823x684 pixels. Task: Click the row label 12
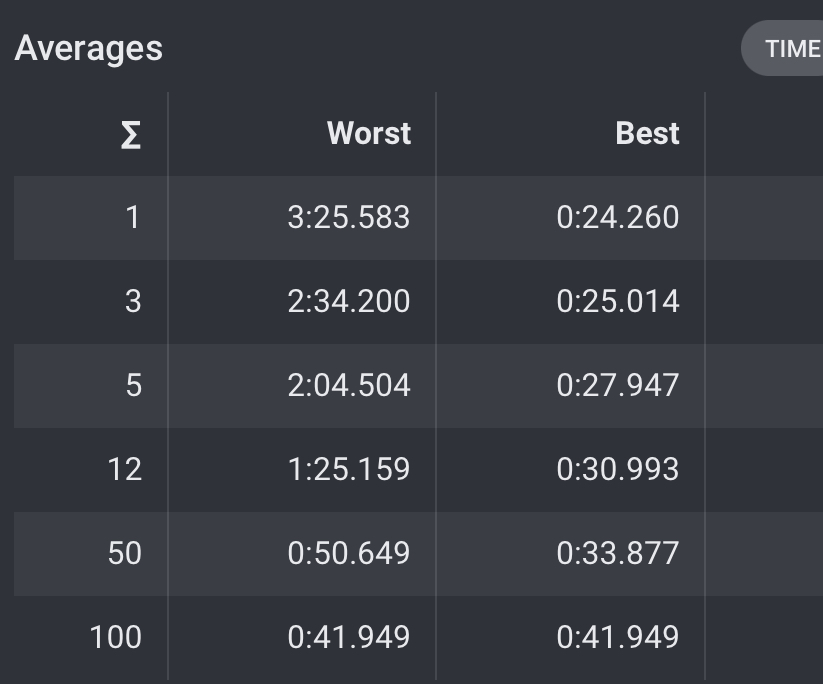click(x=124, y=469)
